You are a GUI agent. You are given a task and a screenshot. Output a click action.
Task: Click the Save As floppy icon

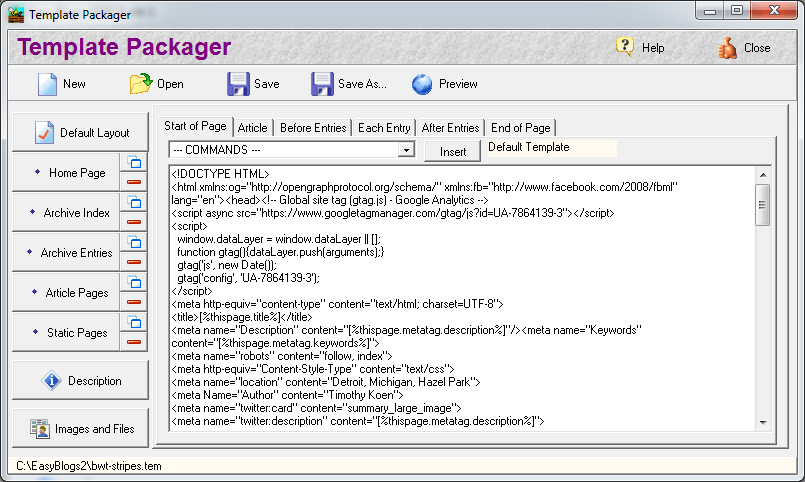322,84
